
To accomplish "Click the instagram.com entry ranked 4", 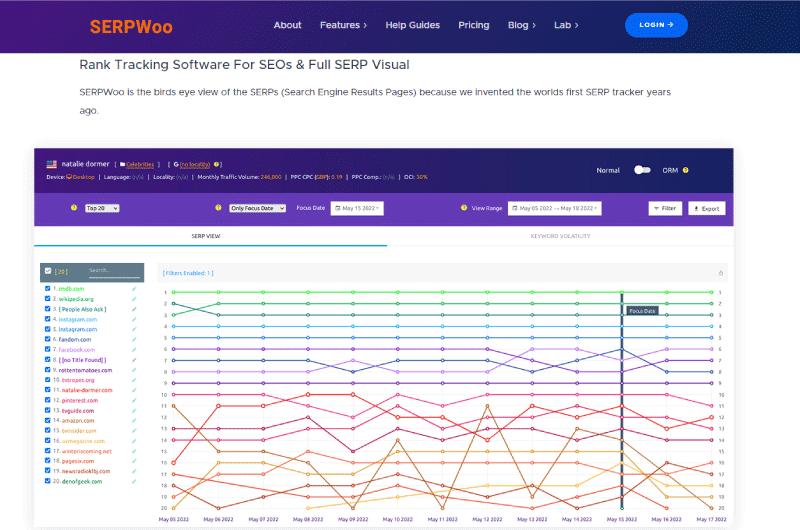I will tap(78, 319).
